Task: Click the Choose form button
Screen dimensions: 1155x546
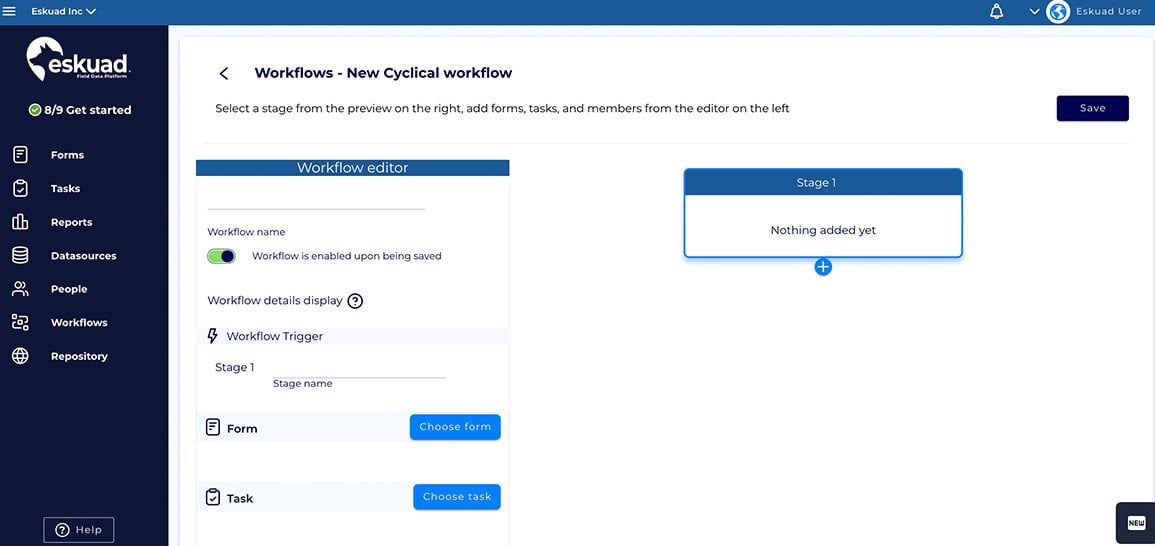Action: pos(455,427)
